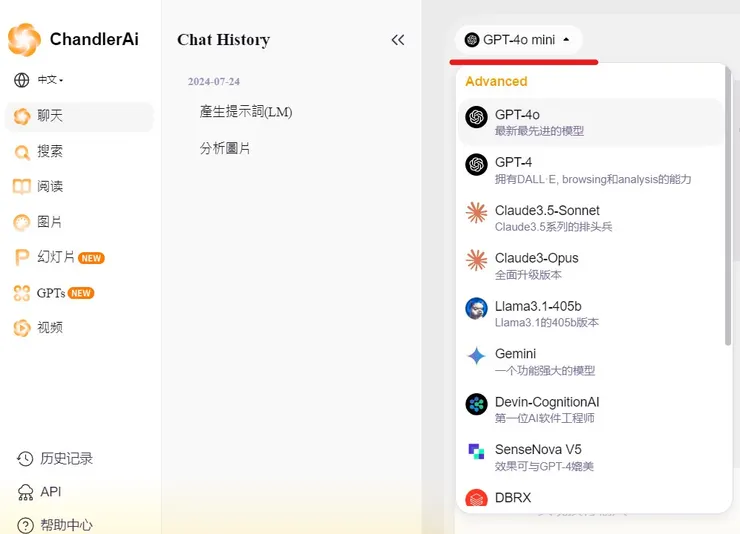740x534 pixels.
Task: Click the OpenAI icon in model selector
Action: click(472, 40)
